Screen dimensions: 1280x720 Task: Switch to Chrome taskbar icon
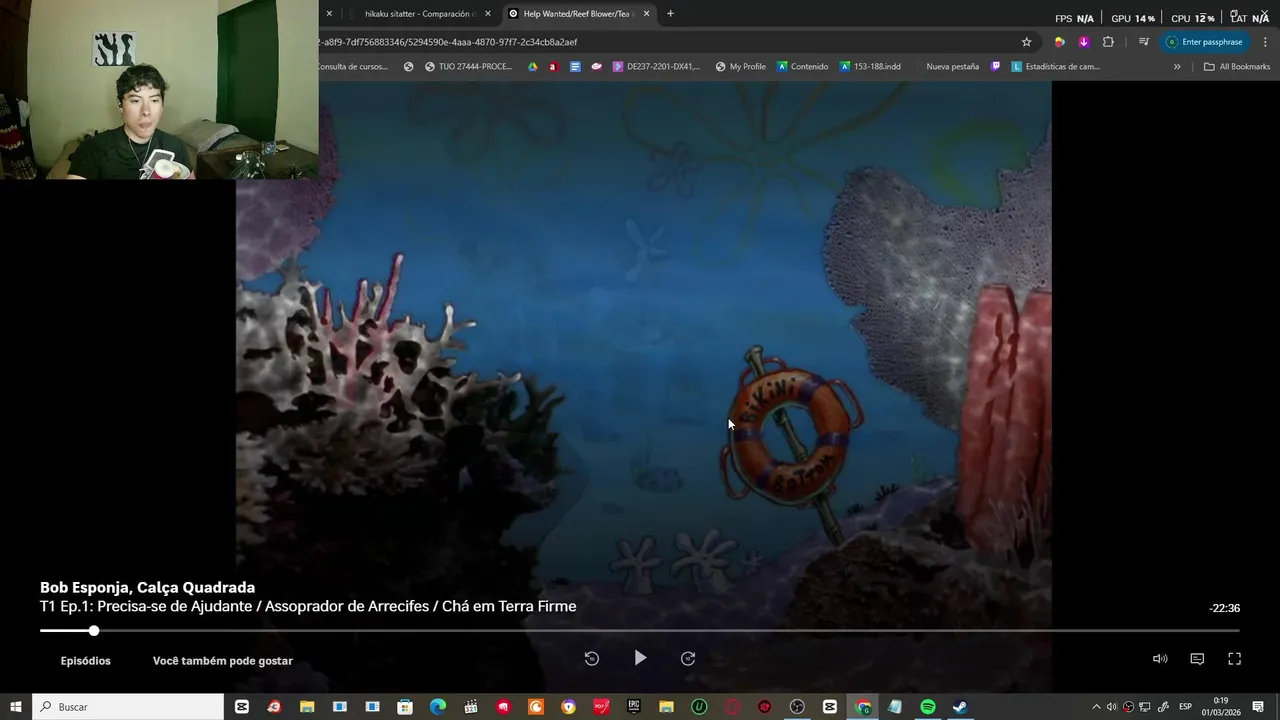click(863, 707)
